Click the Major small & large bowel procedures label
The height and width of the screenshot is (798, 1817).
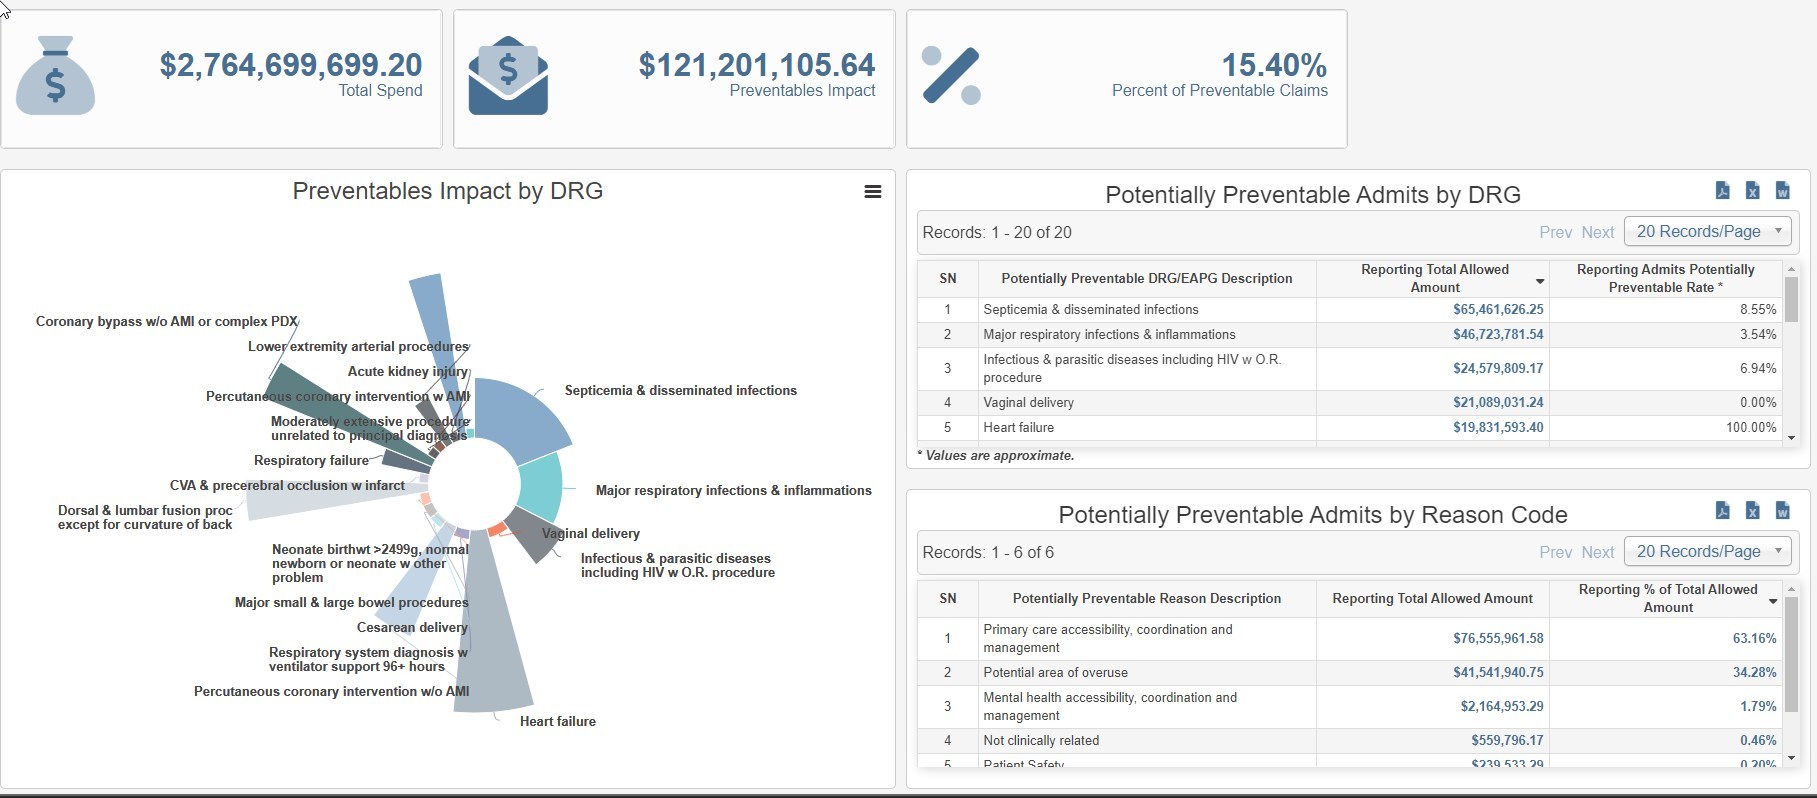click(351, 603)
